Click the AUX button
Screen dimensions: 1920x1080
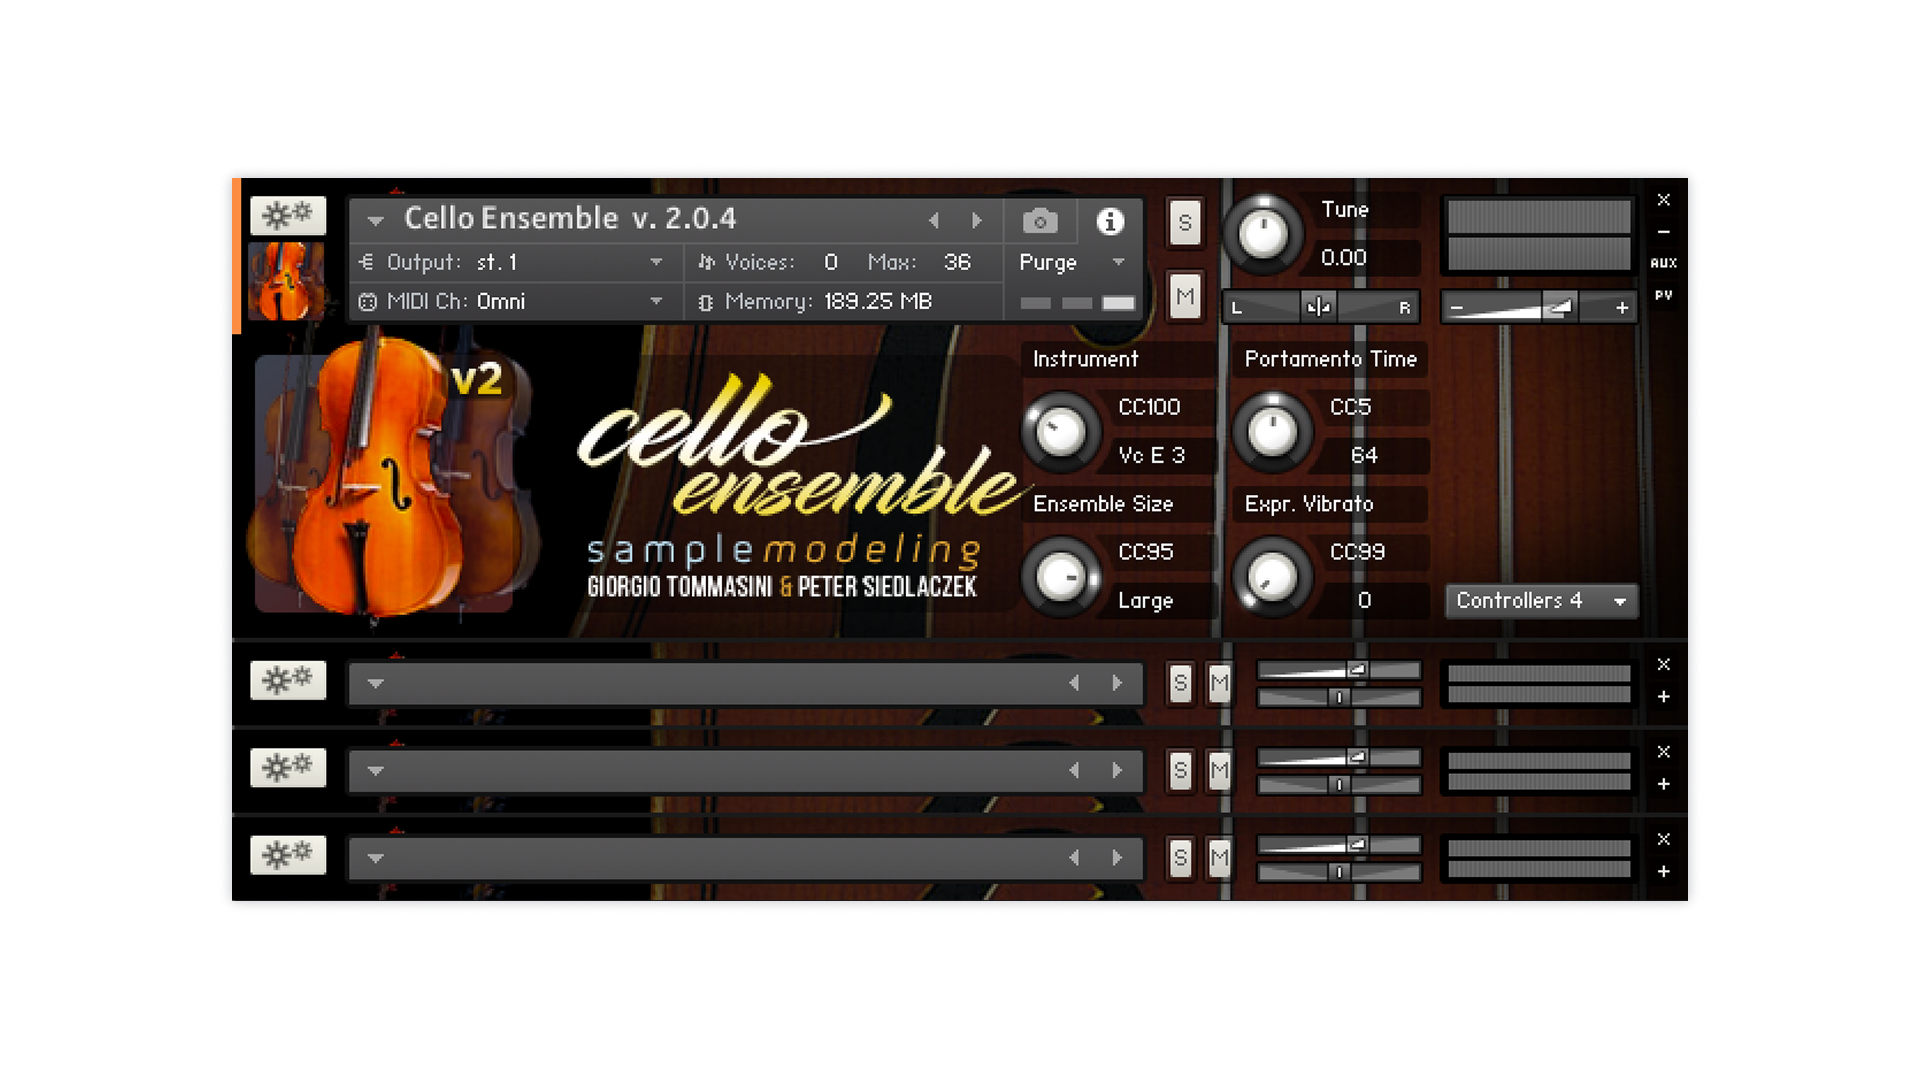[x=1663, y=263]
